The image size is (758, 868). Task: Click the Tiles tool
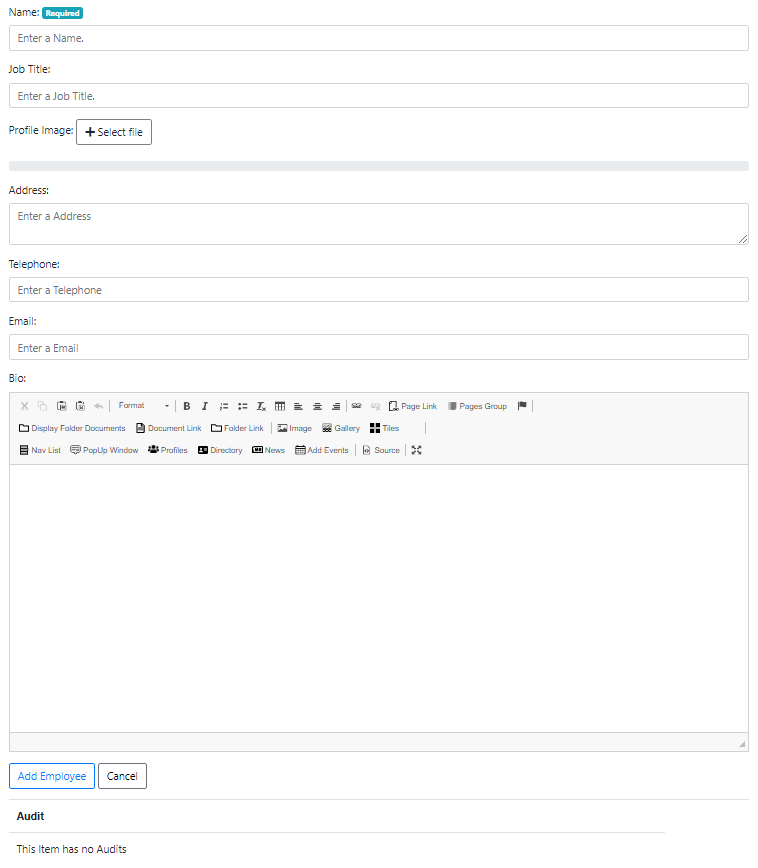(385, 428)
